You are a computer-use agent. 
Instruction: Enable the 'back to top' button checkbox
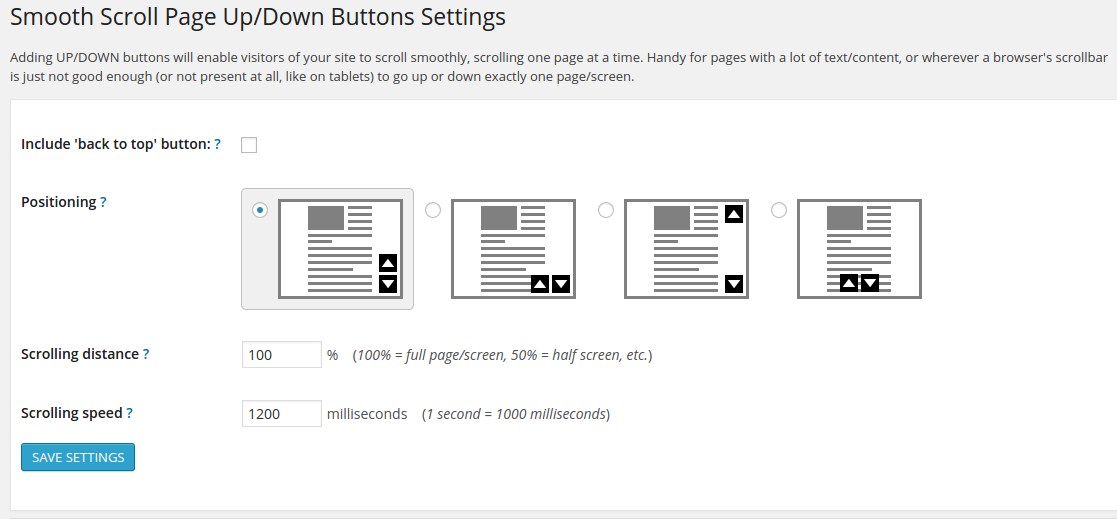(249, 145)
